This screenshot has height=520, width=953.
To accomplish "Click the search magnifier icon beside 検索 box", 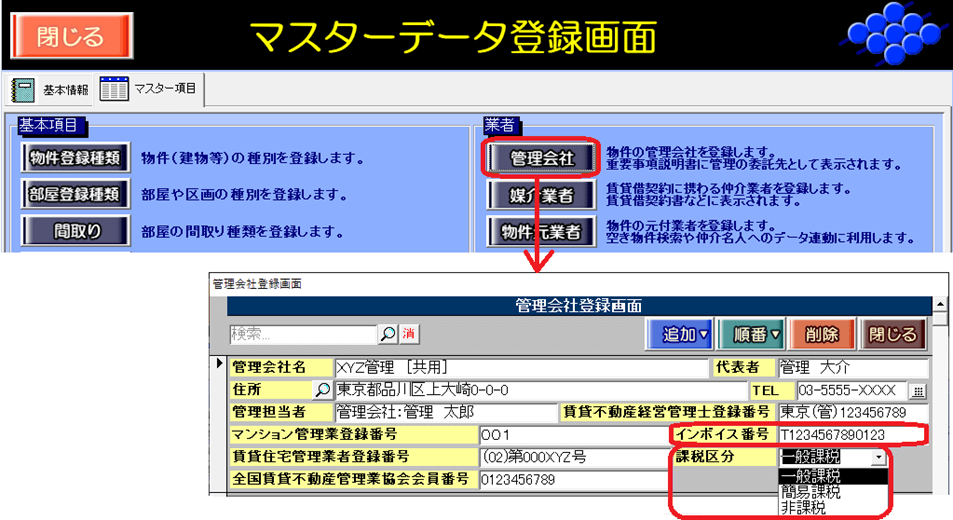I will click(387, 334).
